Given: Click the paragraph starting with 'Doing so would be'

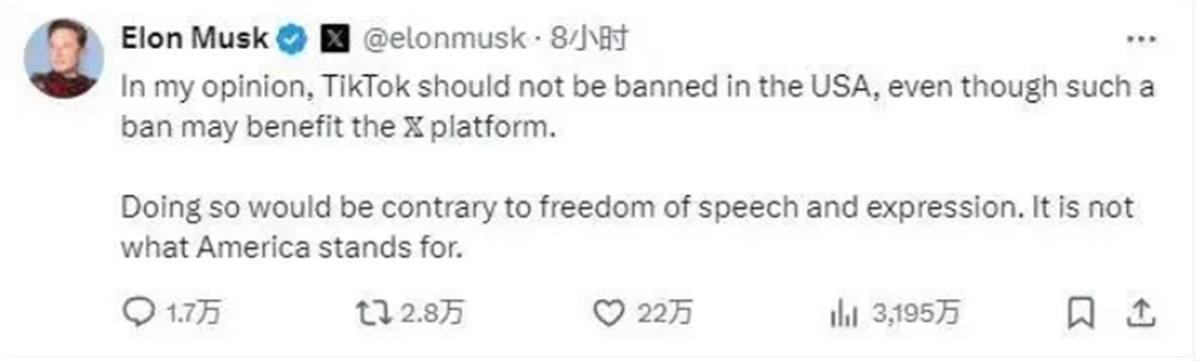Looking at the screenshot, I should click(x=627, y=226).
